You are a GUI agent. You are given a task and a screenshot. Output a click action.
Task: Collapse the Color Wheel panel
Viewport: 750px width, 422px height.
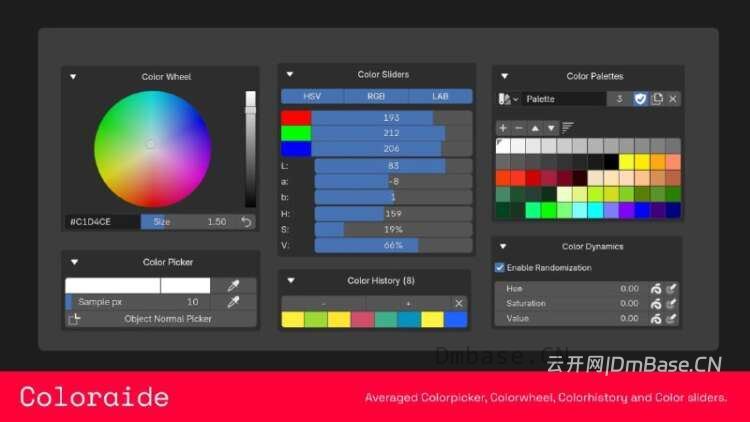pyautogui.click(x=73, y=77)
